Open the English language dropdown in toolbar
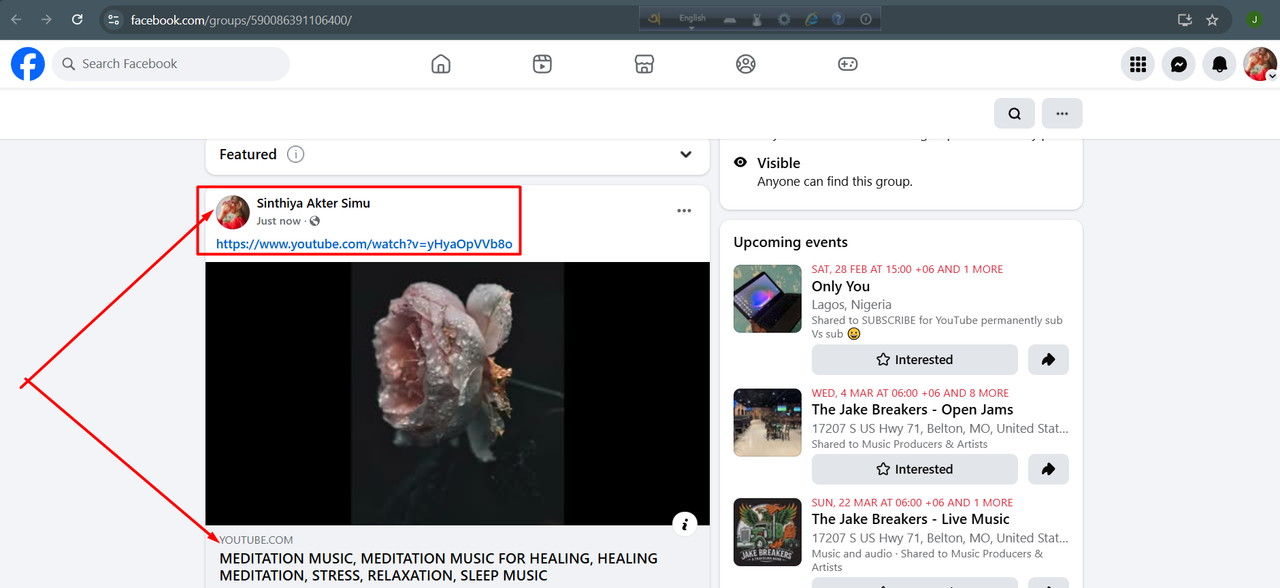The image size is (1280, 588). click(x=692, y=20)
